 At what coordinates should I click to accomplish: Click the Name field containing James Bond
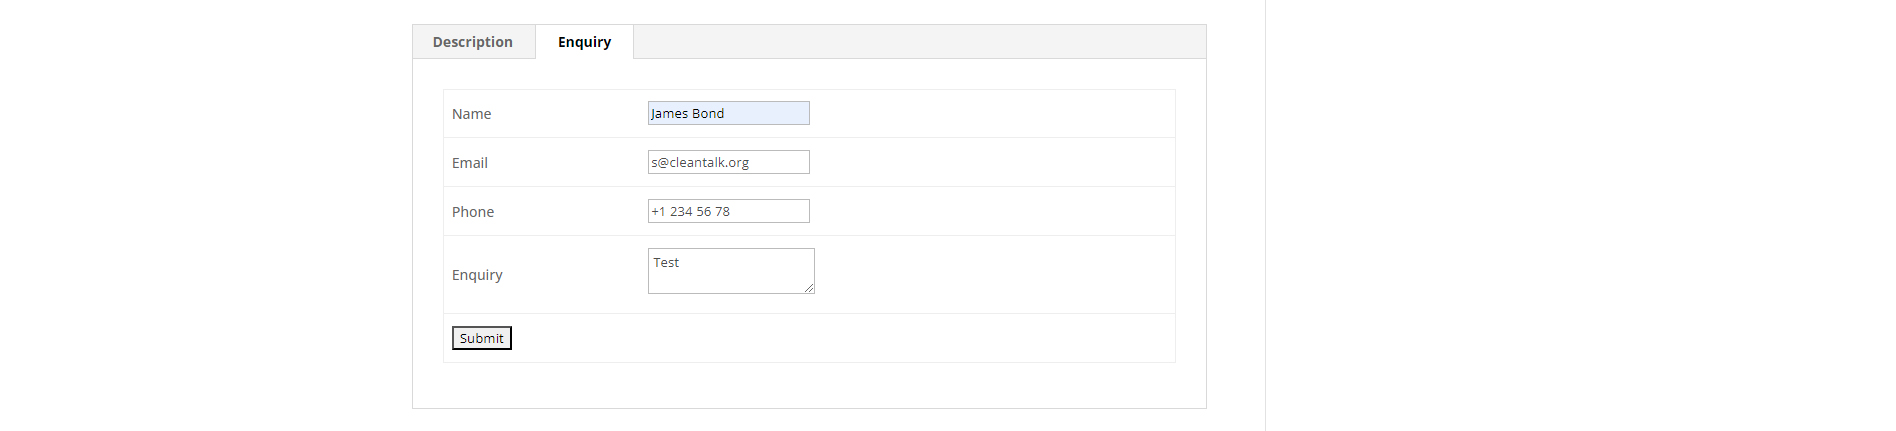[x=728, y=113]
